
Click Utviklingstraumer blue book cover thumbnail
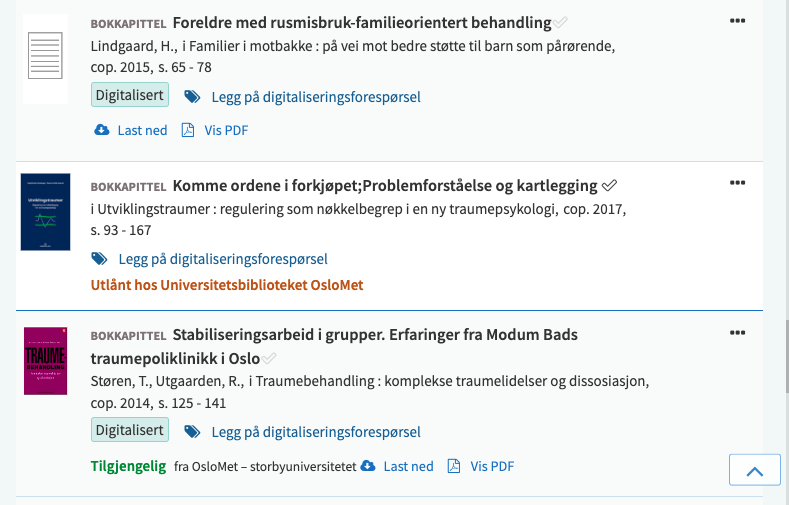[45, 212]
